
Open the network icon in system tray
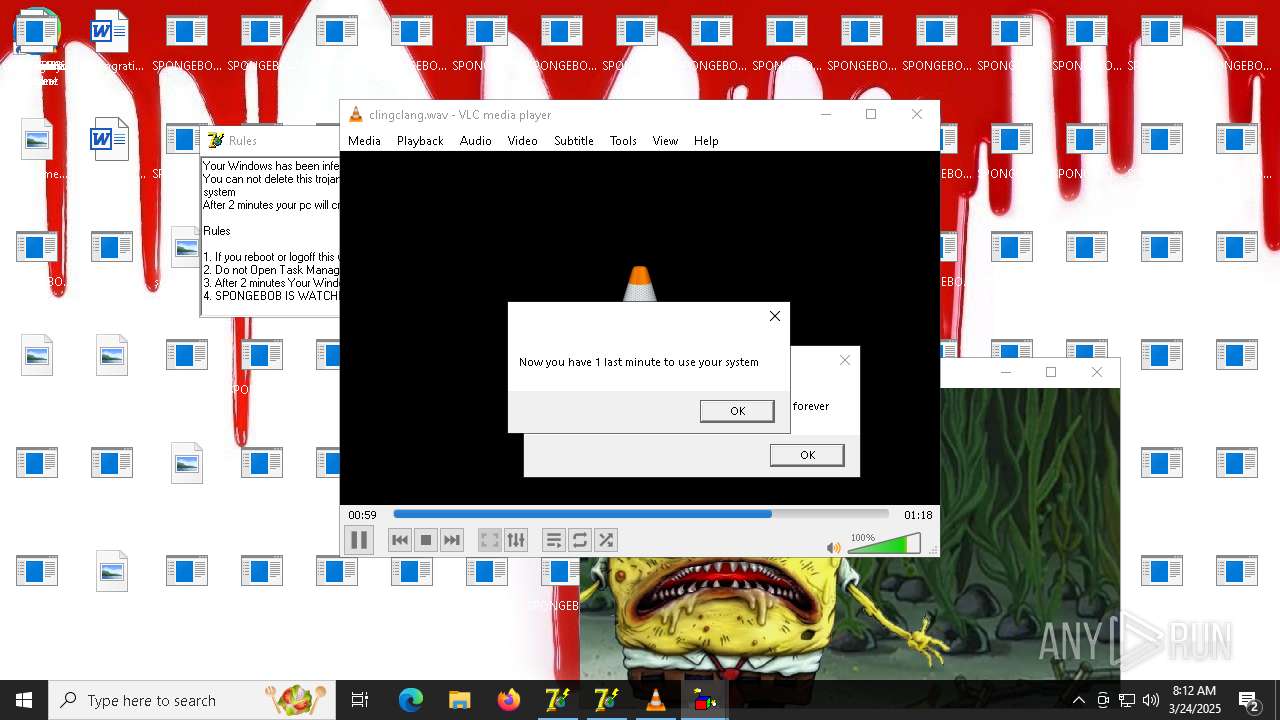pyautogui.click(x=1127, y=700)
